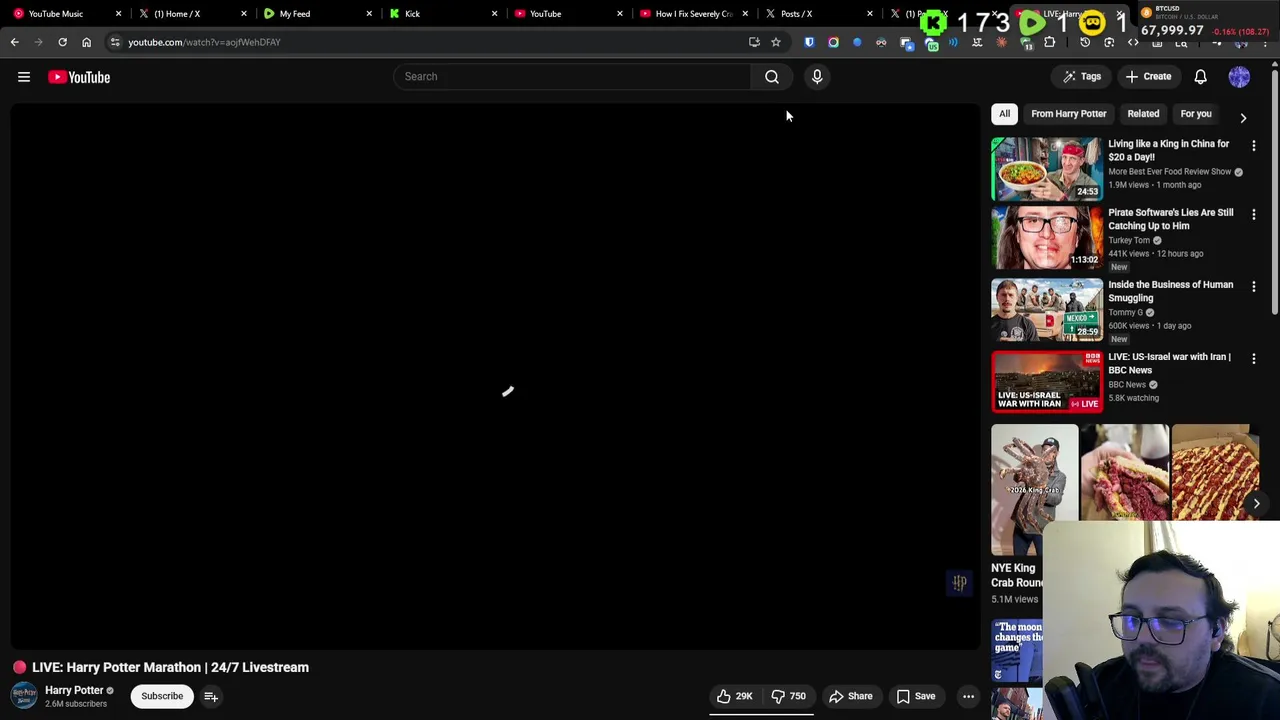The width and height of the screenshot is (1280, 720).
Task: Open LIVE: US-Israel war with Iran title
Action: click(1170, 363)
